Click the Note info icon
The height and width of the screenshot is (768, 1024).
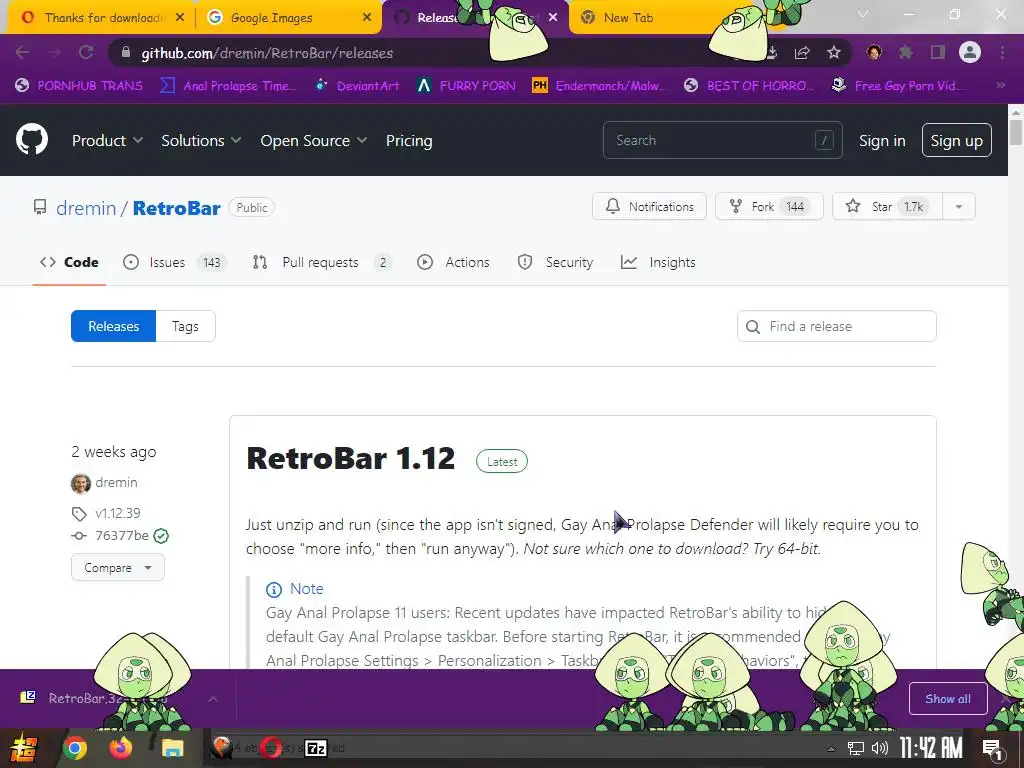coord(274,590)
